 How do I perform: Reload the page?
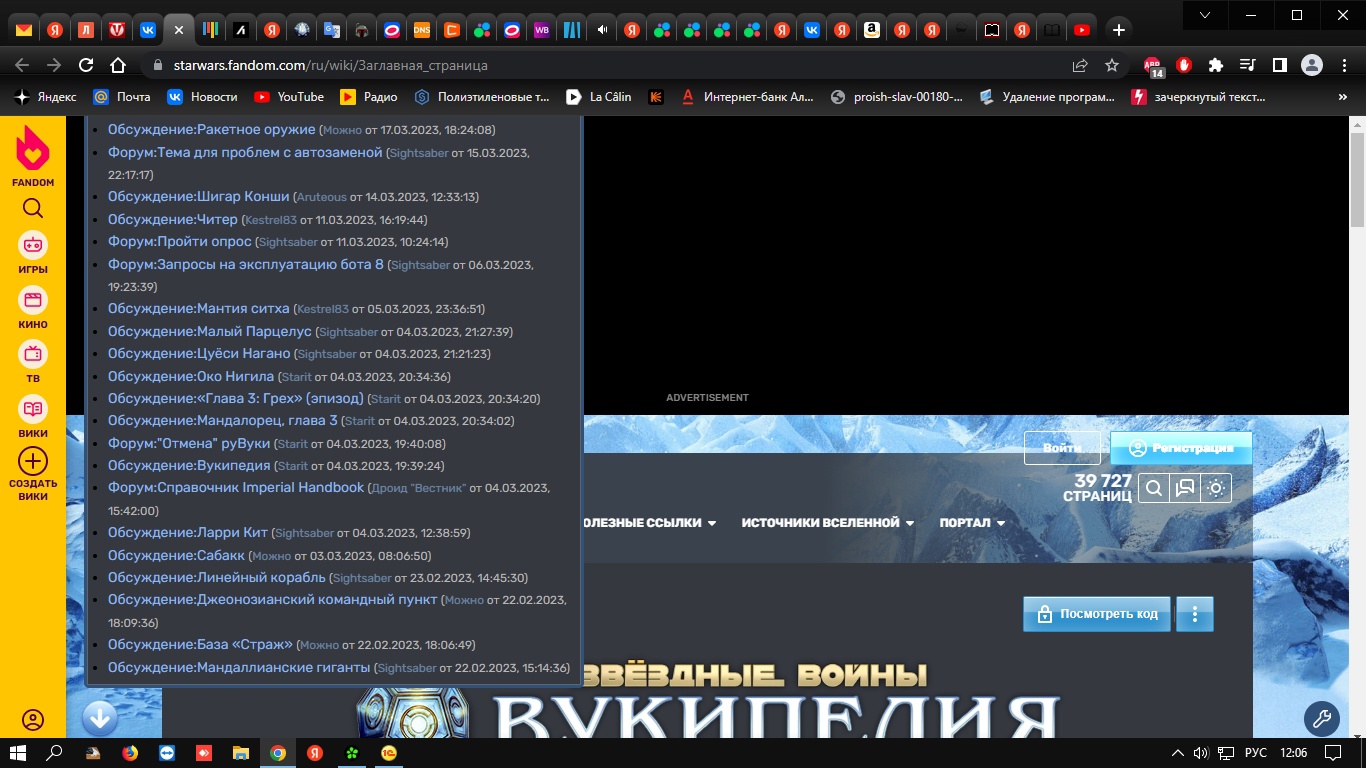[86, 65]
